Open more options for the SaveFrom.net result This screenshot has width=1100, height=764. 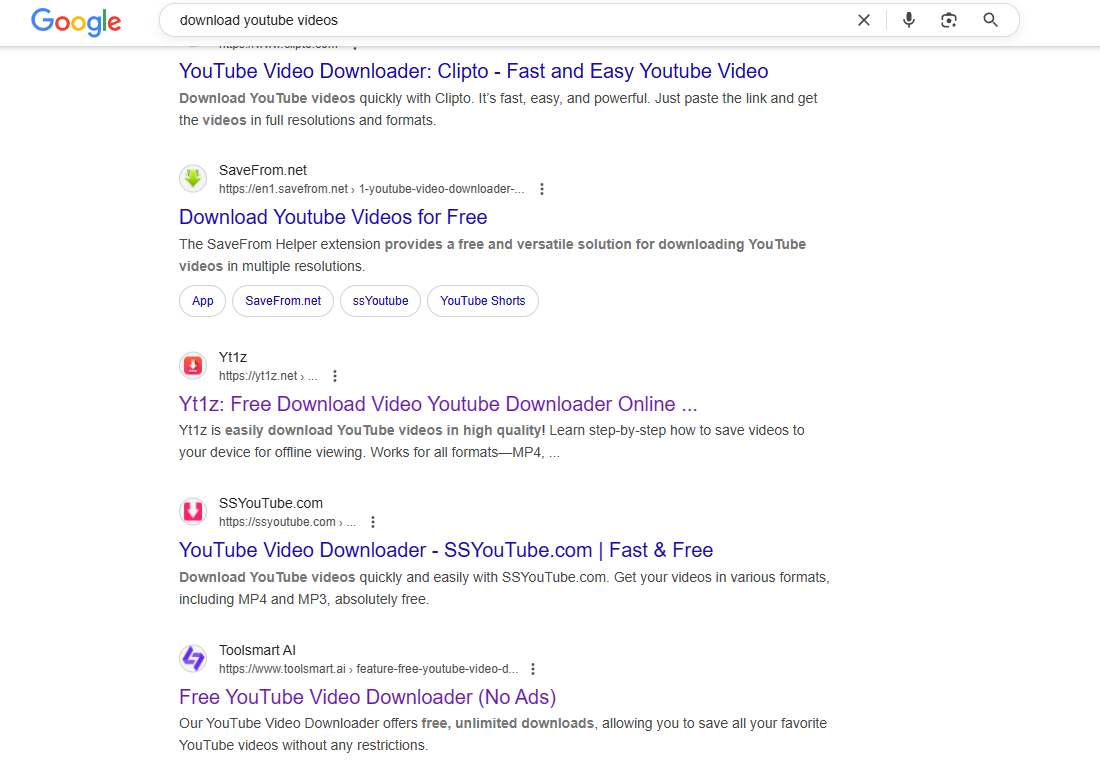(x=542, y=189)
